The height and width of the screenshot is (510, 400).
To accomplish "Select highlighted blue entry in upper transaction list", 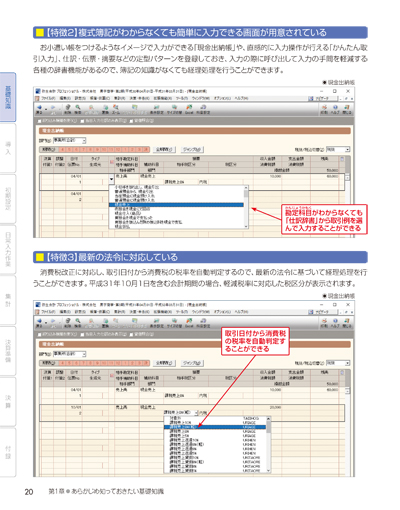I will click(x=176, y=205).
